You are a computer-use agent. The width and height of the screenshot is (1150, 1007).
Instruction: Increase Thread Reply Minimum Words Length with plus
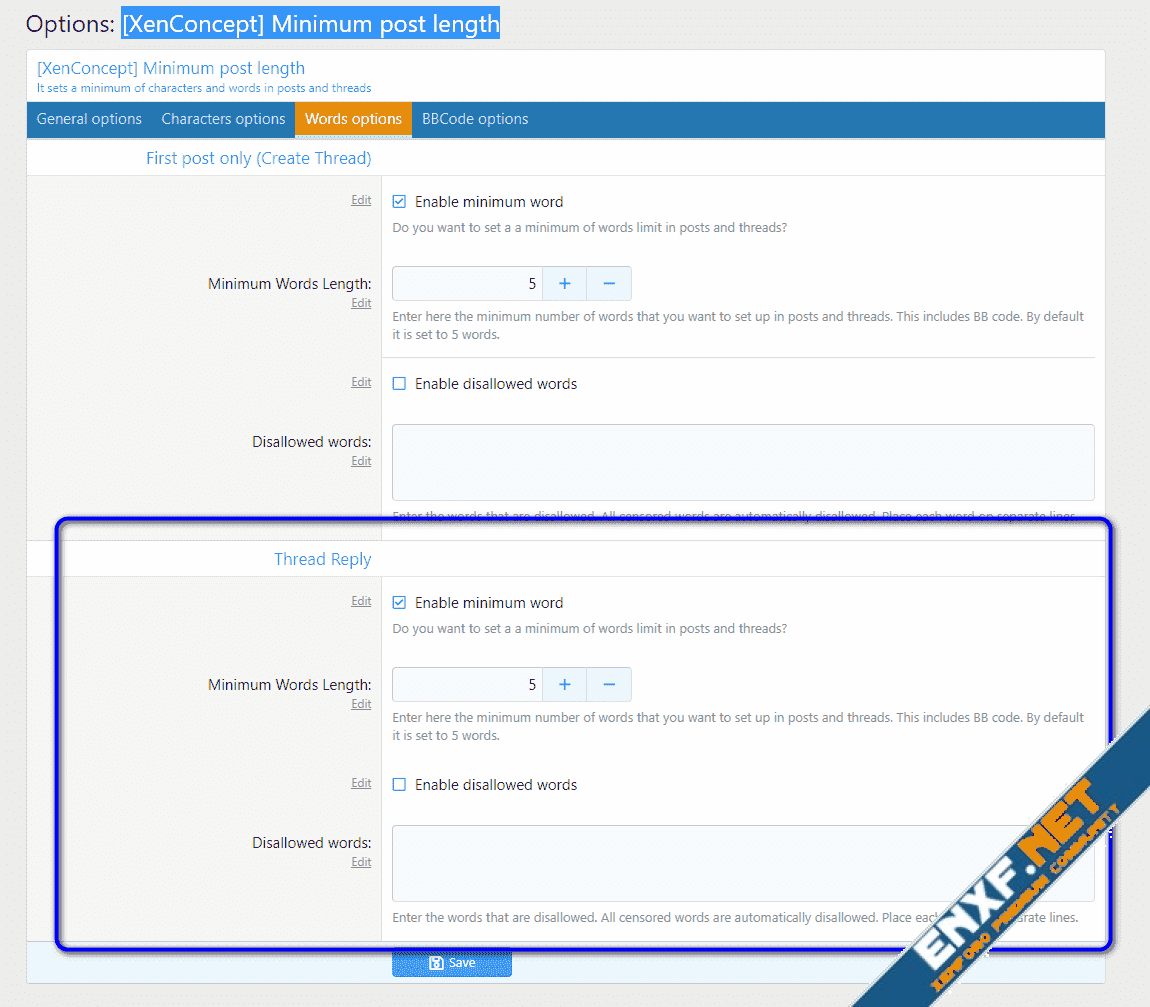point(564,685)
